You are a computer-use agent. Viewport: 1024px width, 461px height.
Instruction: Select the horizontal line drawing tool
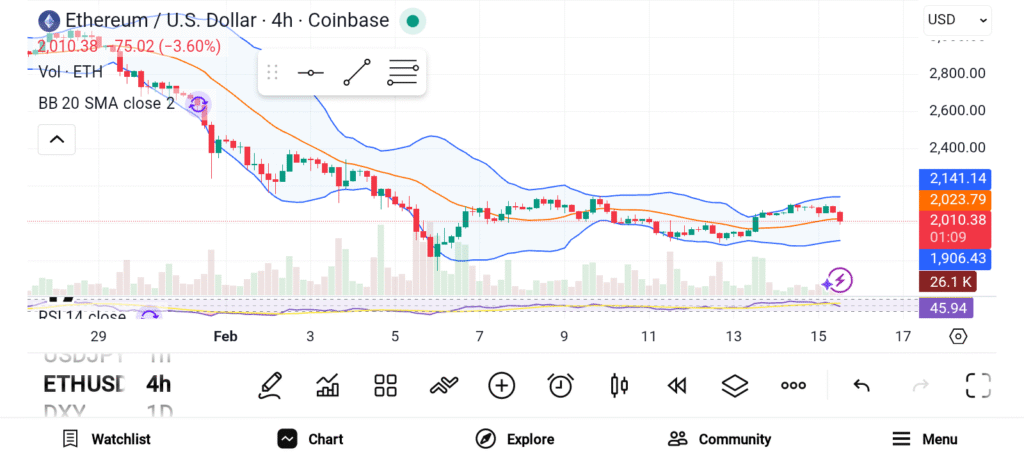click(x=311, y=72)
